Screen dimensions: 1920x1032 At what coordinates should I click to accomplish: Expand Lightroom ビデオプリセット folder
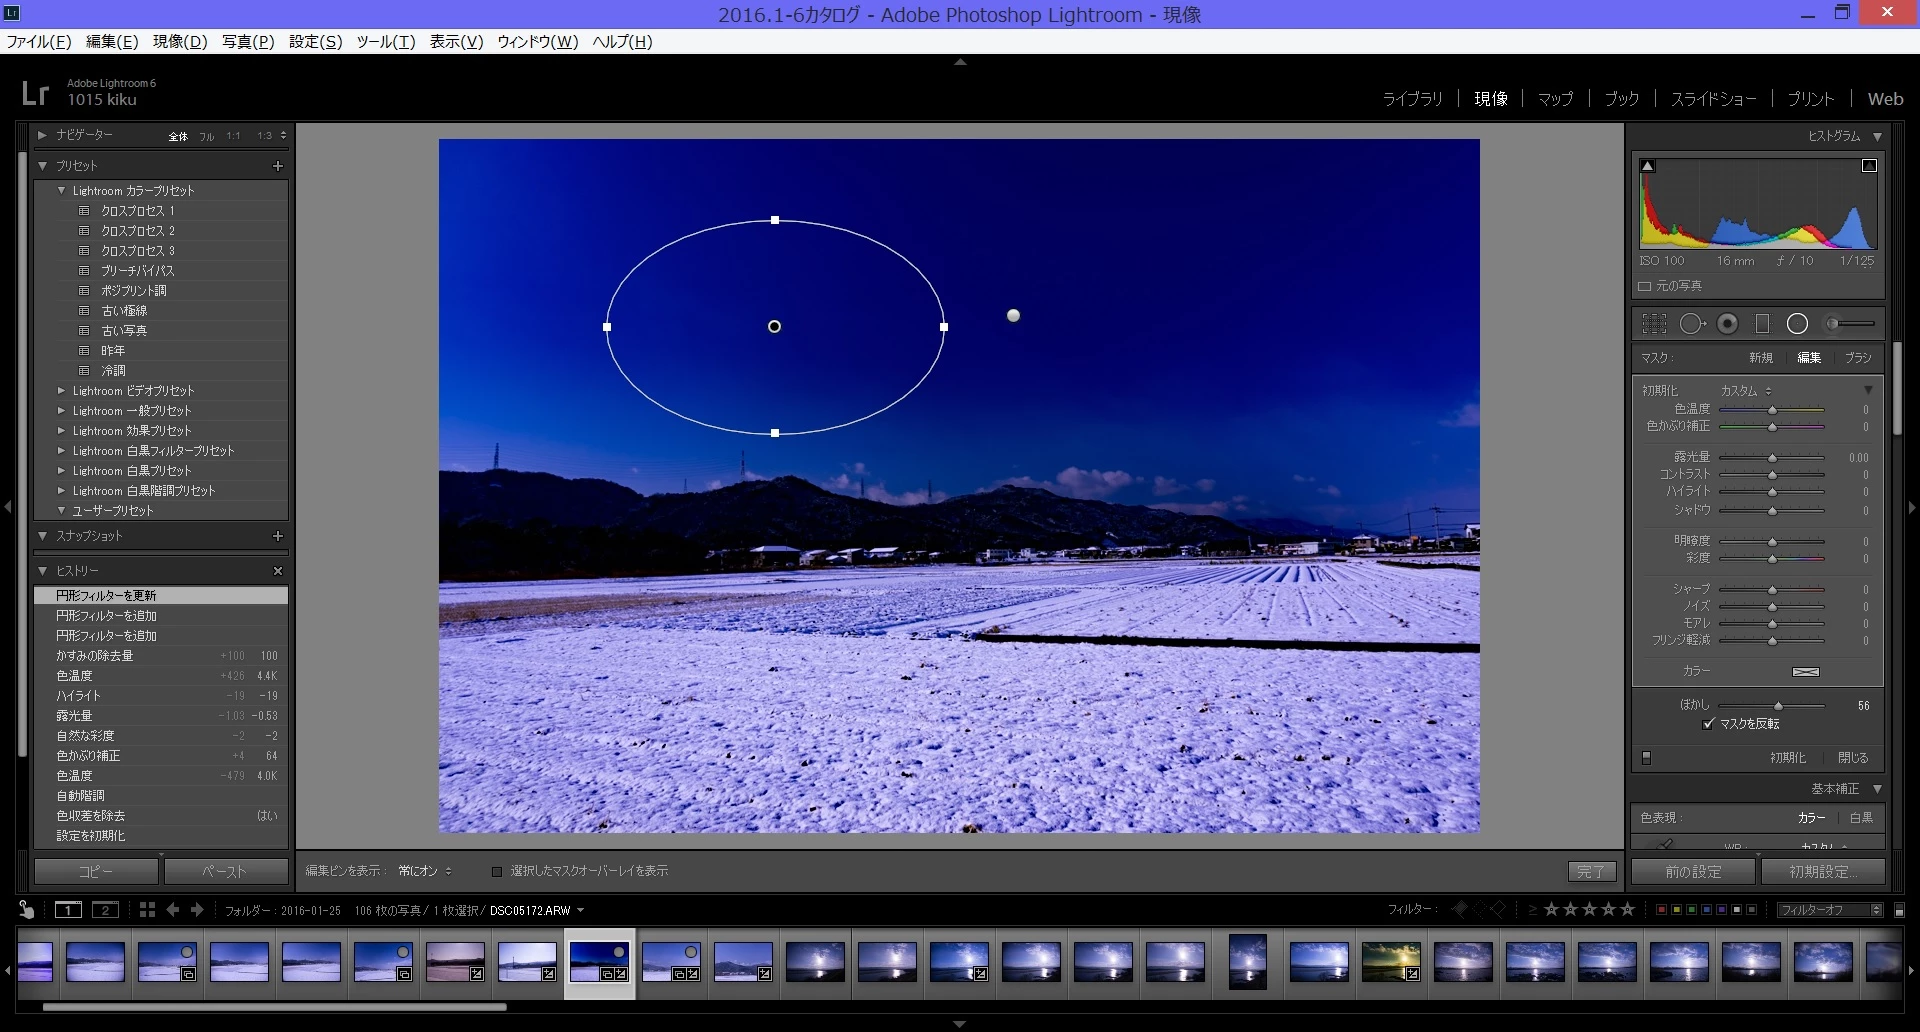pos(62,391)
